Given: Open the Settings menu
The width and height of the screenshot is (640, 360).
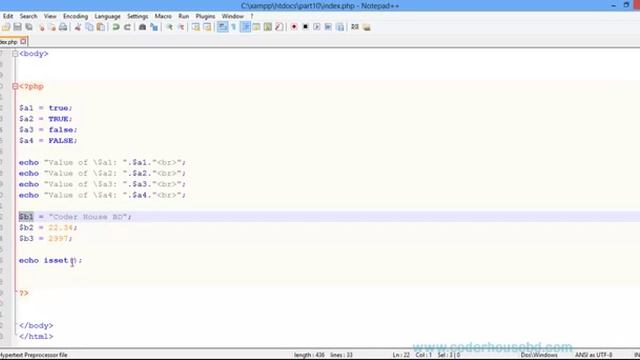Looking at the screenshot, I should (138, 16).
